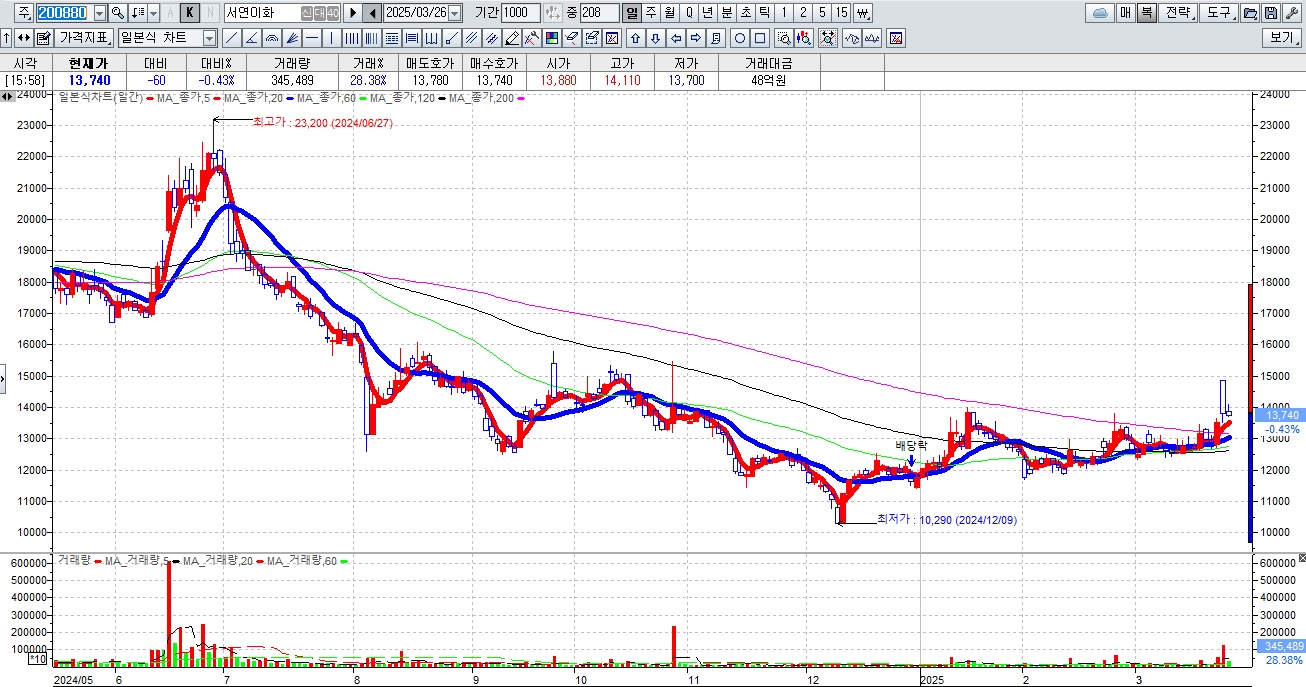Click the candlestick magnifier icon
This screenshot has height=687, width=1306.
point(804,38)
